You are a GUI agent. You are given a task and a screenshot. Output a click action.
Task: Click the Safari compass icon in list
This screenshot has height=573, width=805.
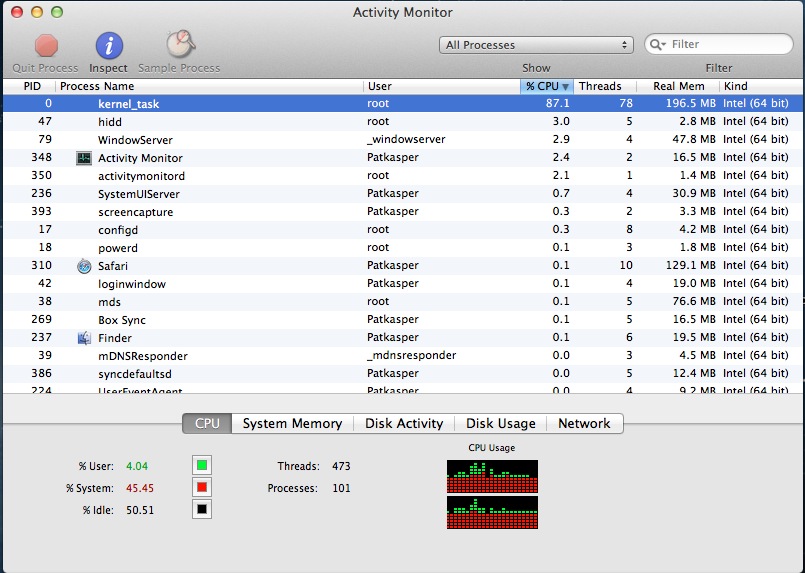pos(84,266)
